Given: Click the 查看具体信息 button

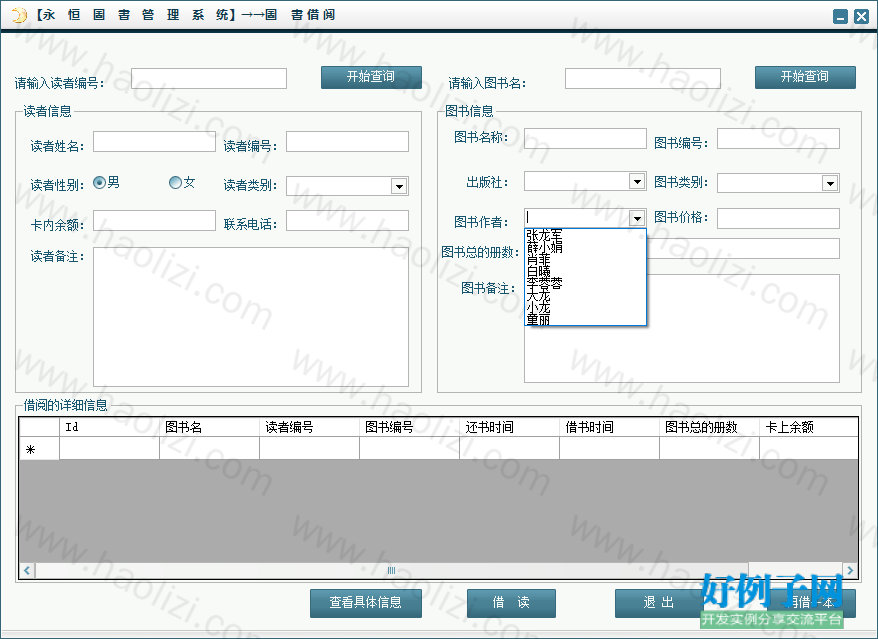Looking at the screenshot, I should pos(366,603).
